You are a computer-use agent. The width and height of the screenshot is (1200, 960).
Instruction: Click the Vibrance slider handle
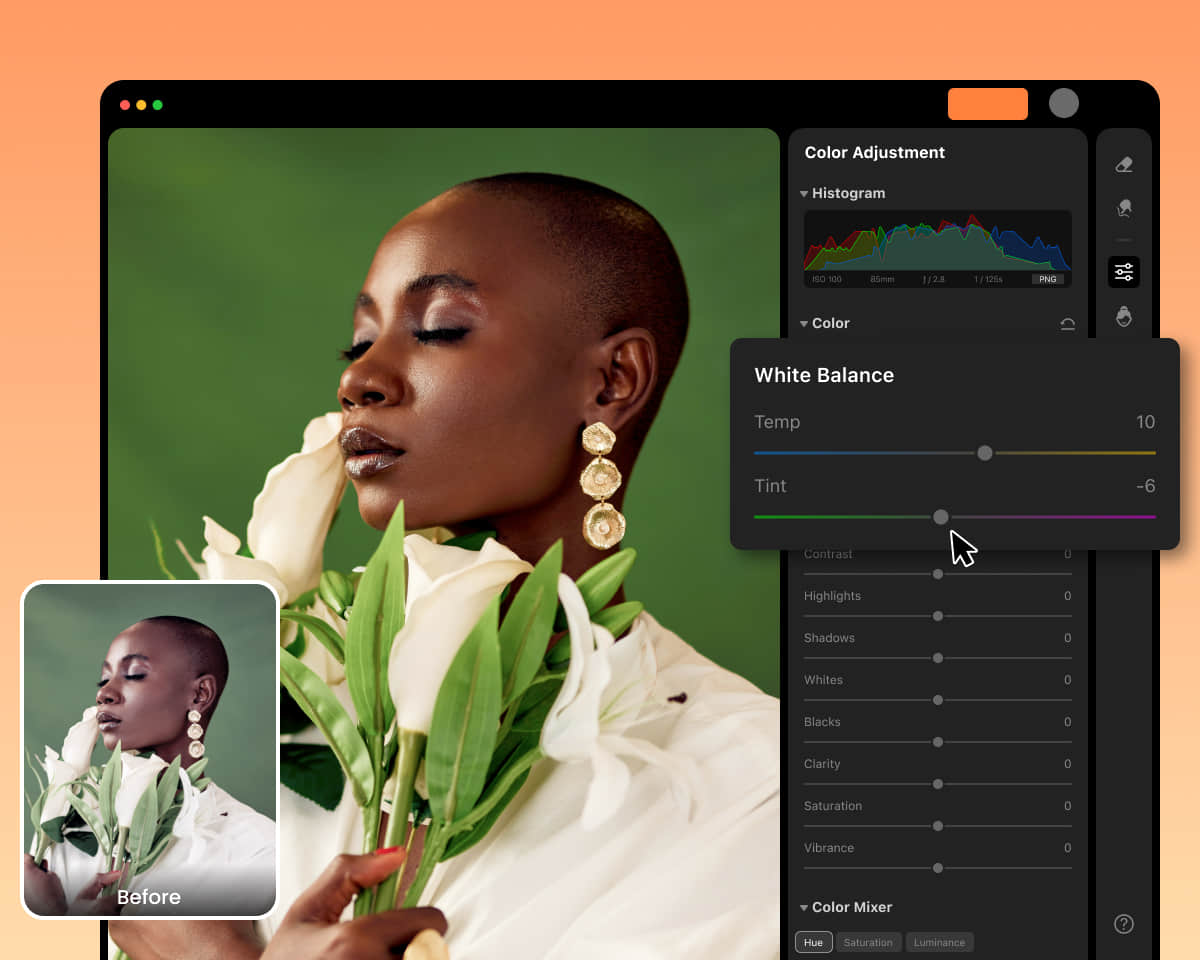click(x=938, y=868)
